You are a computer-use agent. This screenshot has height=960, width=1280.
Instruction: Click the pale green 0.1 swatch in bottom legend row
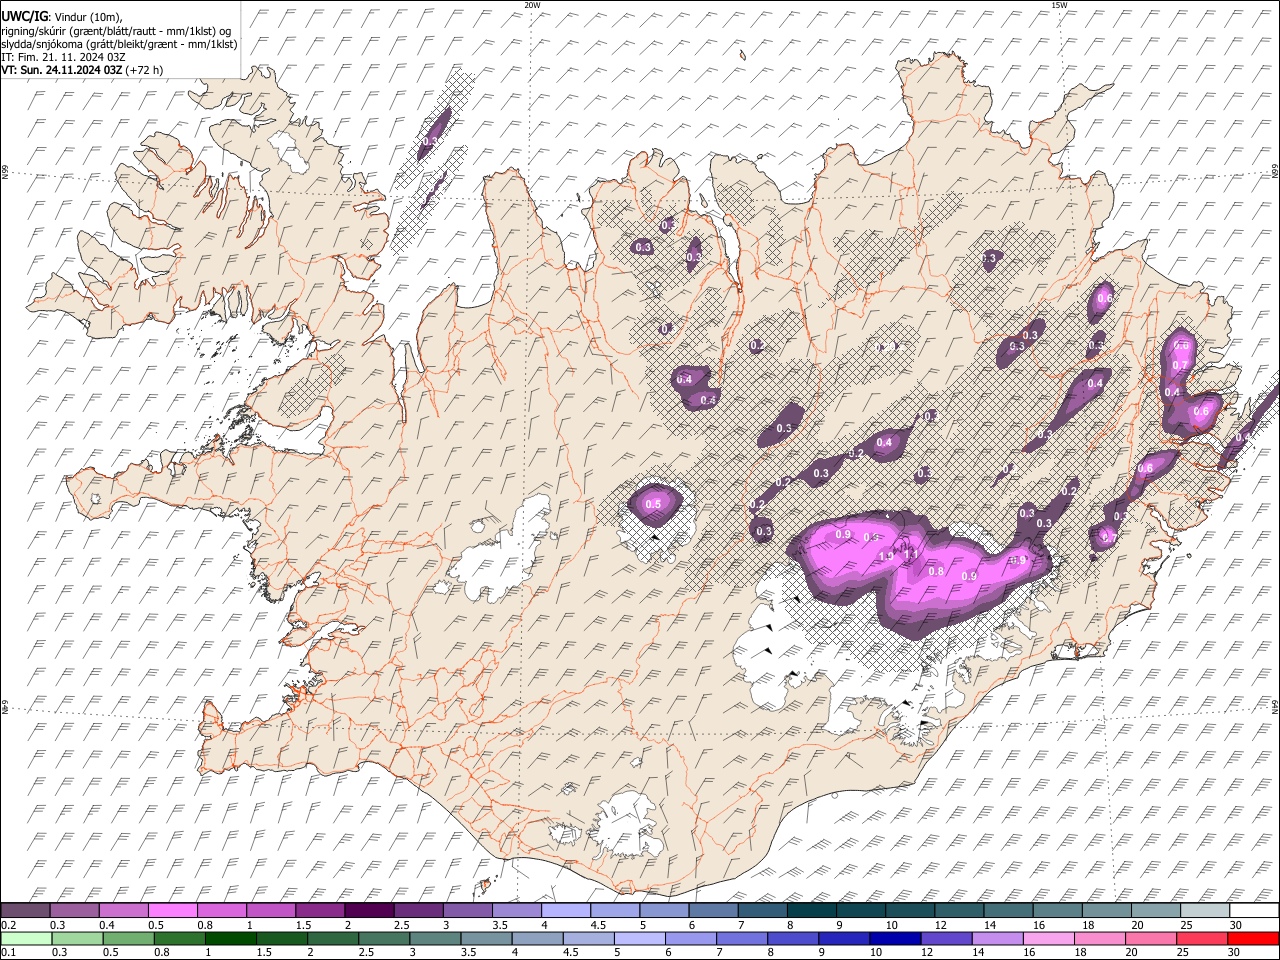pos(26,938)
